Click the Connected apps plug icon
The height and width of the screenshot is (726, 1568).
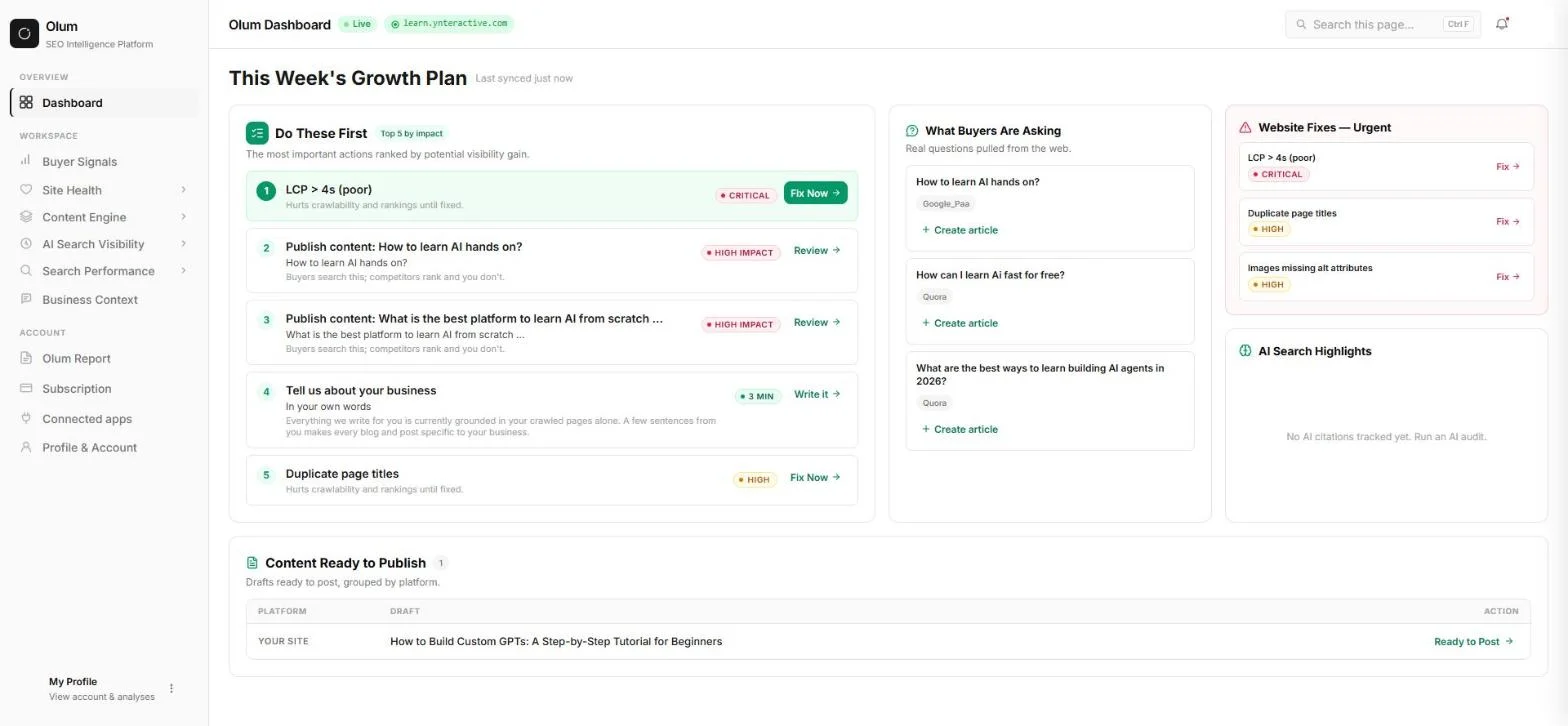[26, 418]
